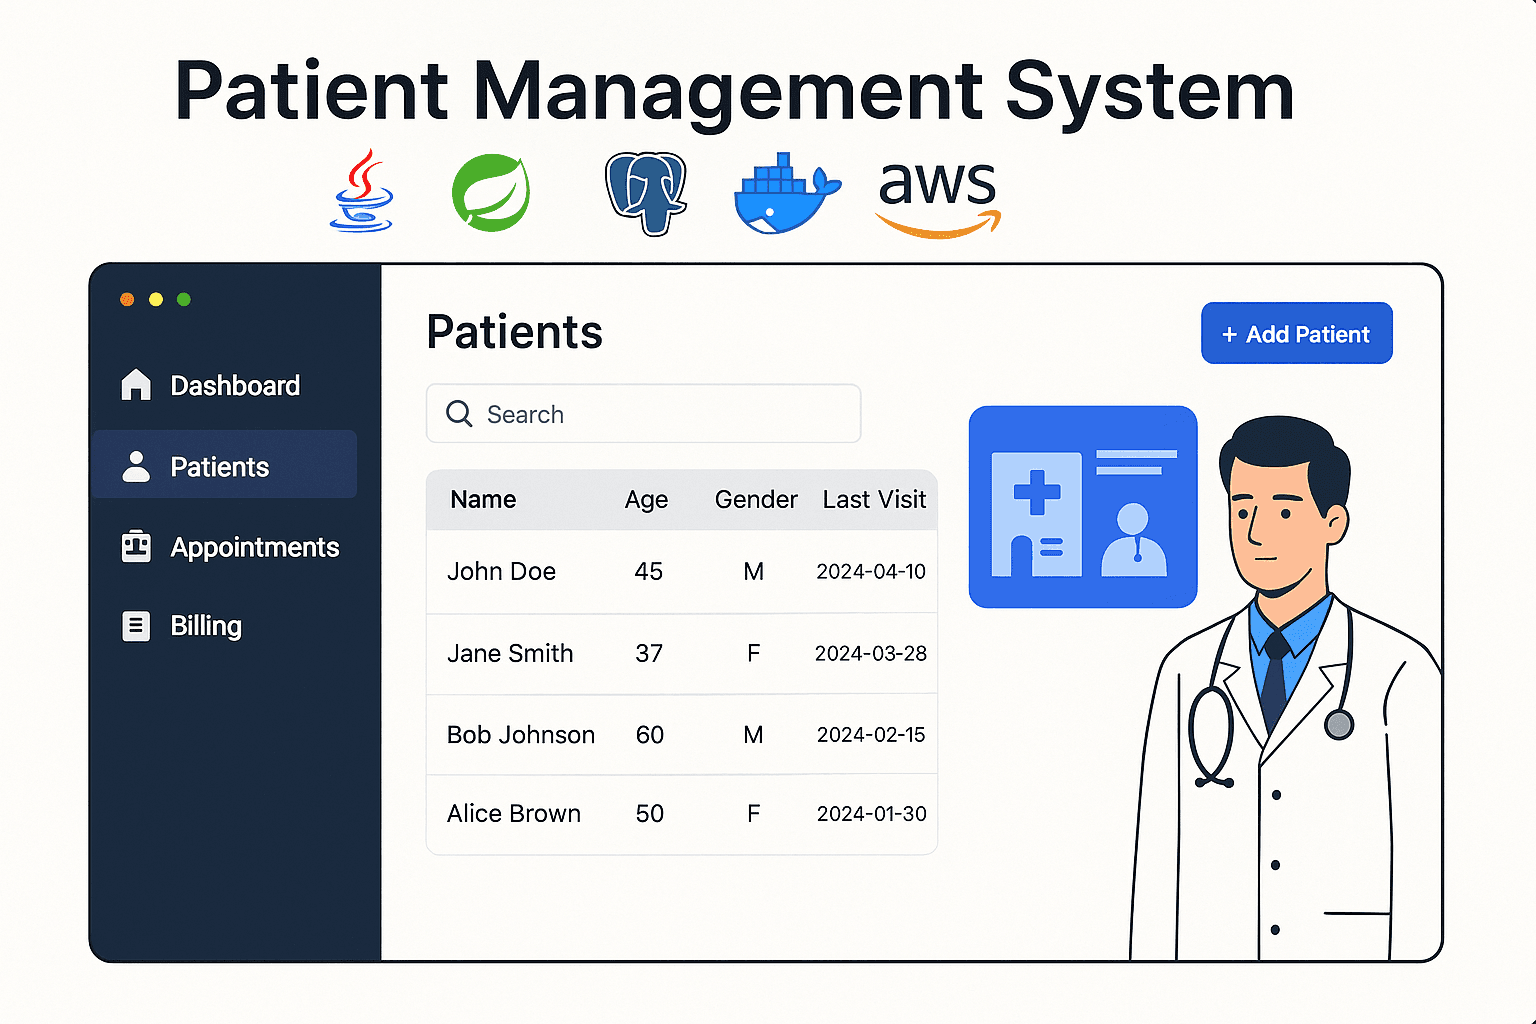Click the Billing document icon

coord(135,625)
